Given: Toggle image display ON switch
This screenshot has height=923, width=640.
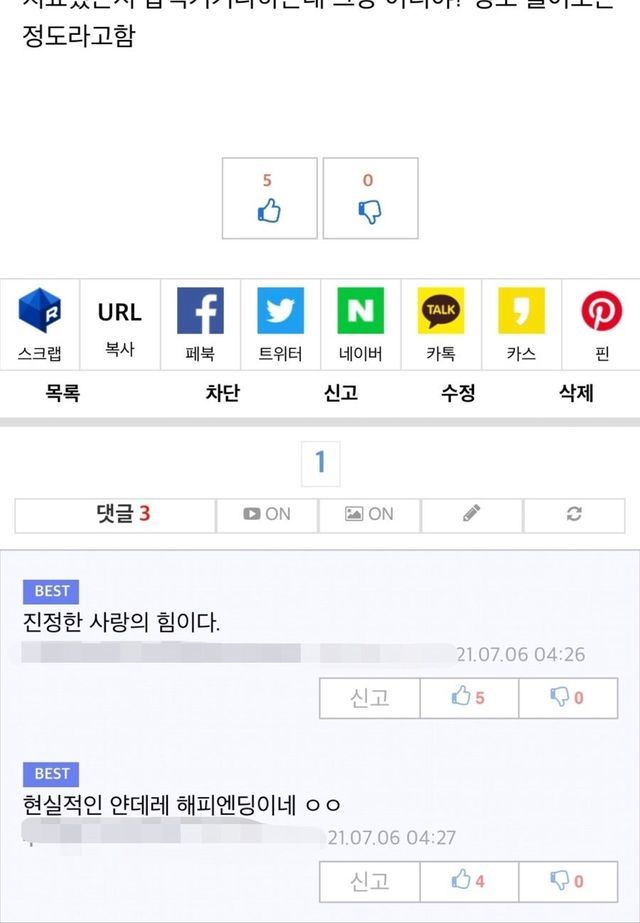Looking at the screenshot, I should (370, 516).
